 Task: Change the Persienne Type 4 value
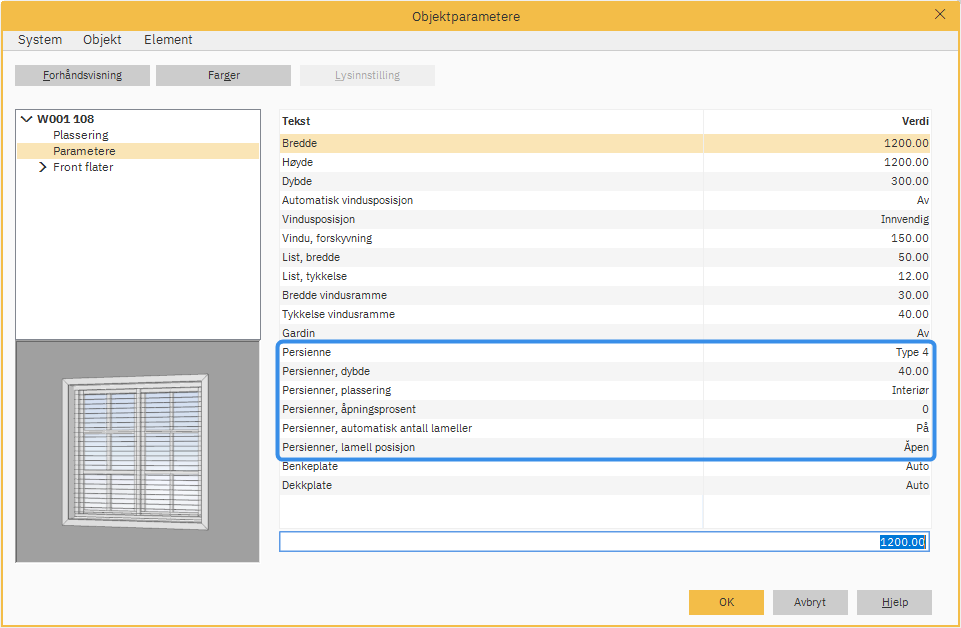coord(911,352)
